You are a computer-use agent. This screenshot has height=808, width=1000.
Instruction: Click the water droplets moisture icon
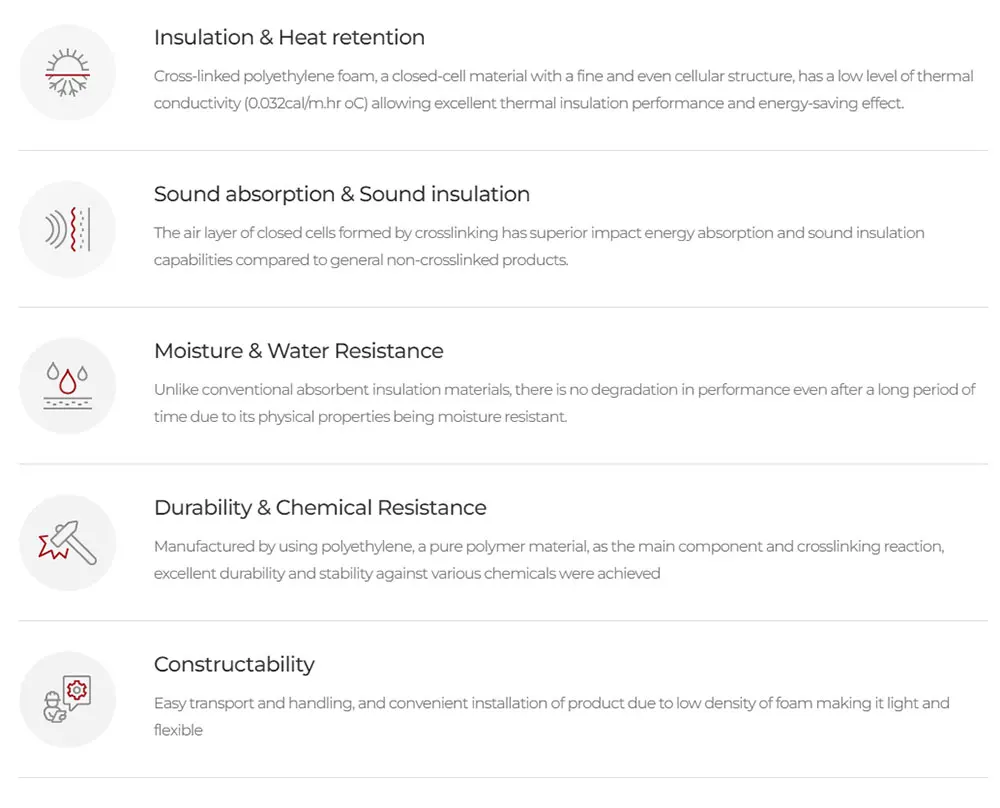coord(68,386)
